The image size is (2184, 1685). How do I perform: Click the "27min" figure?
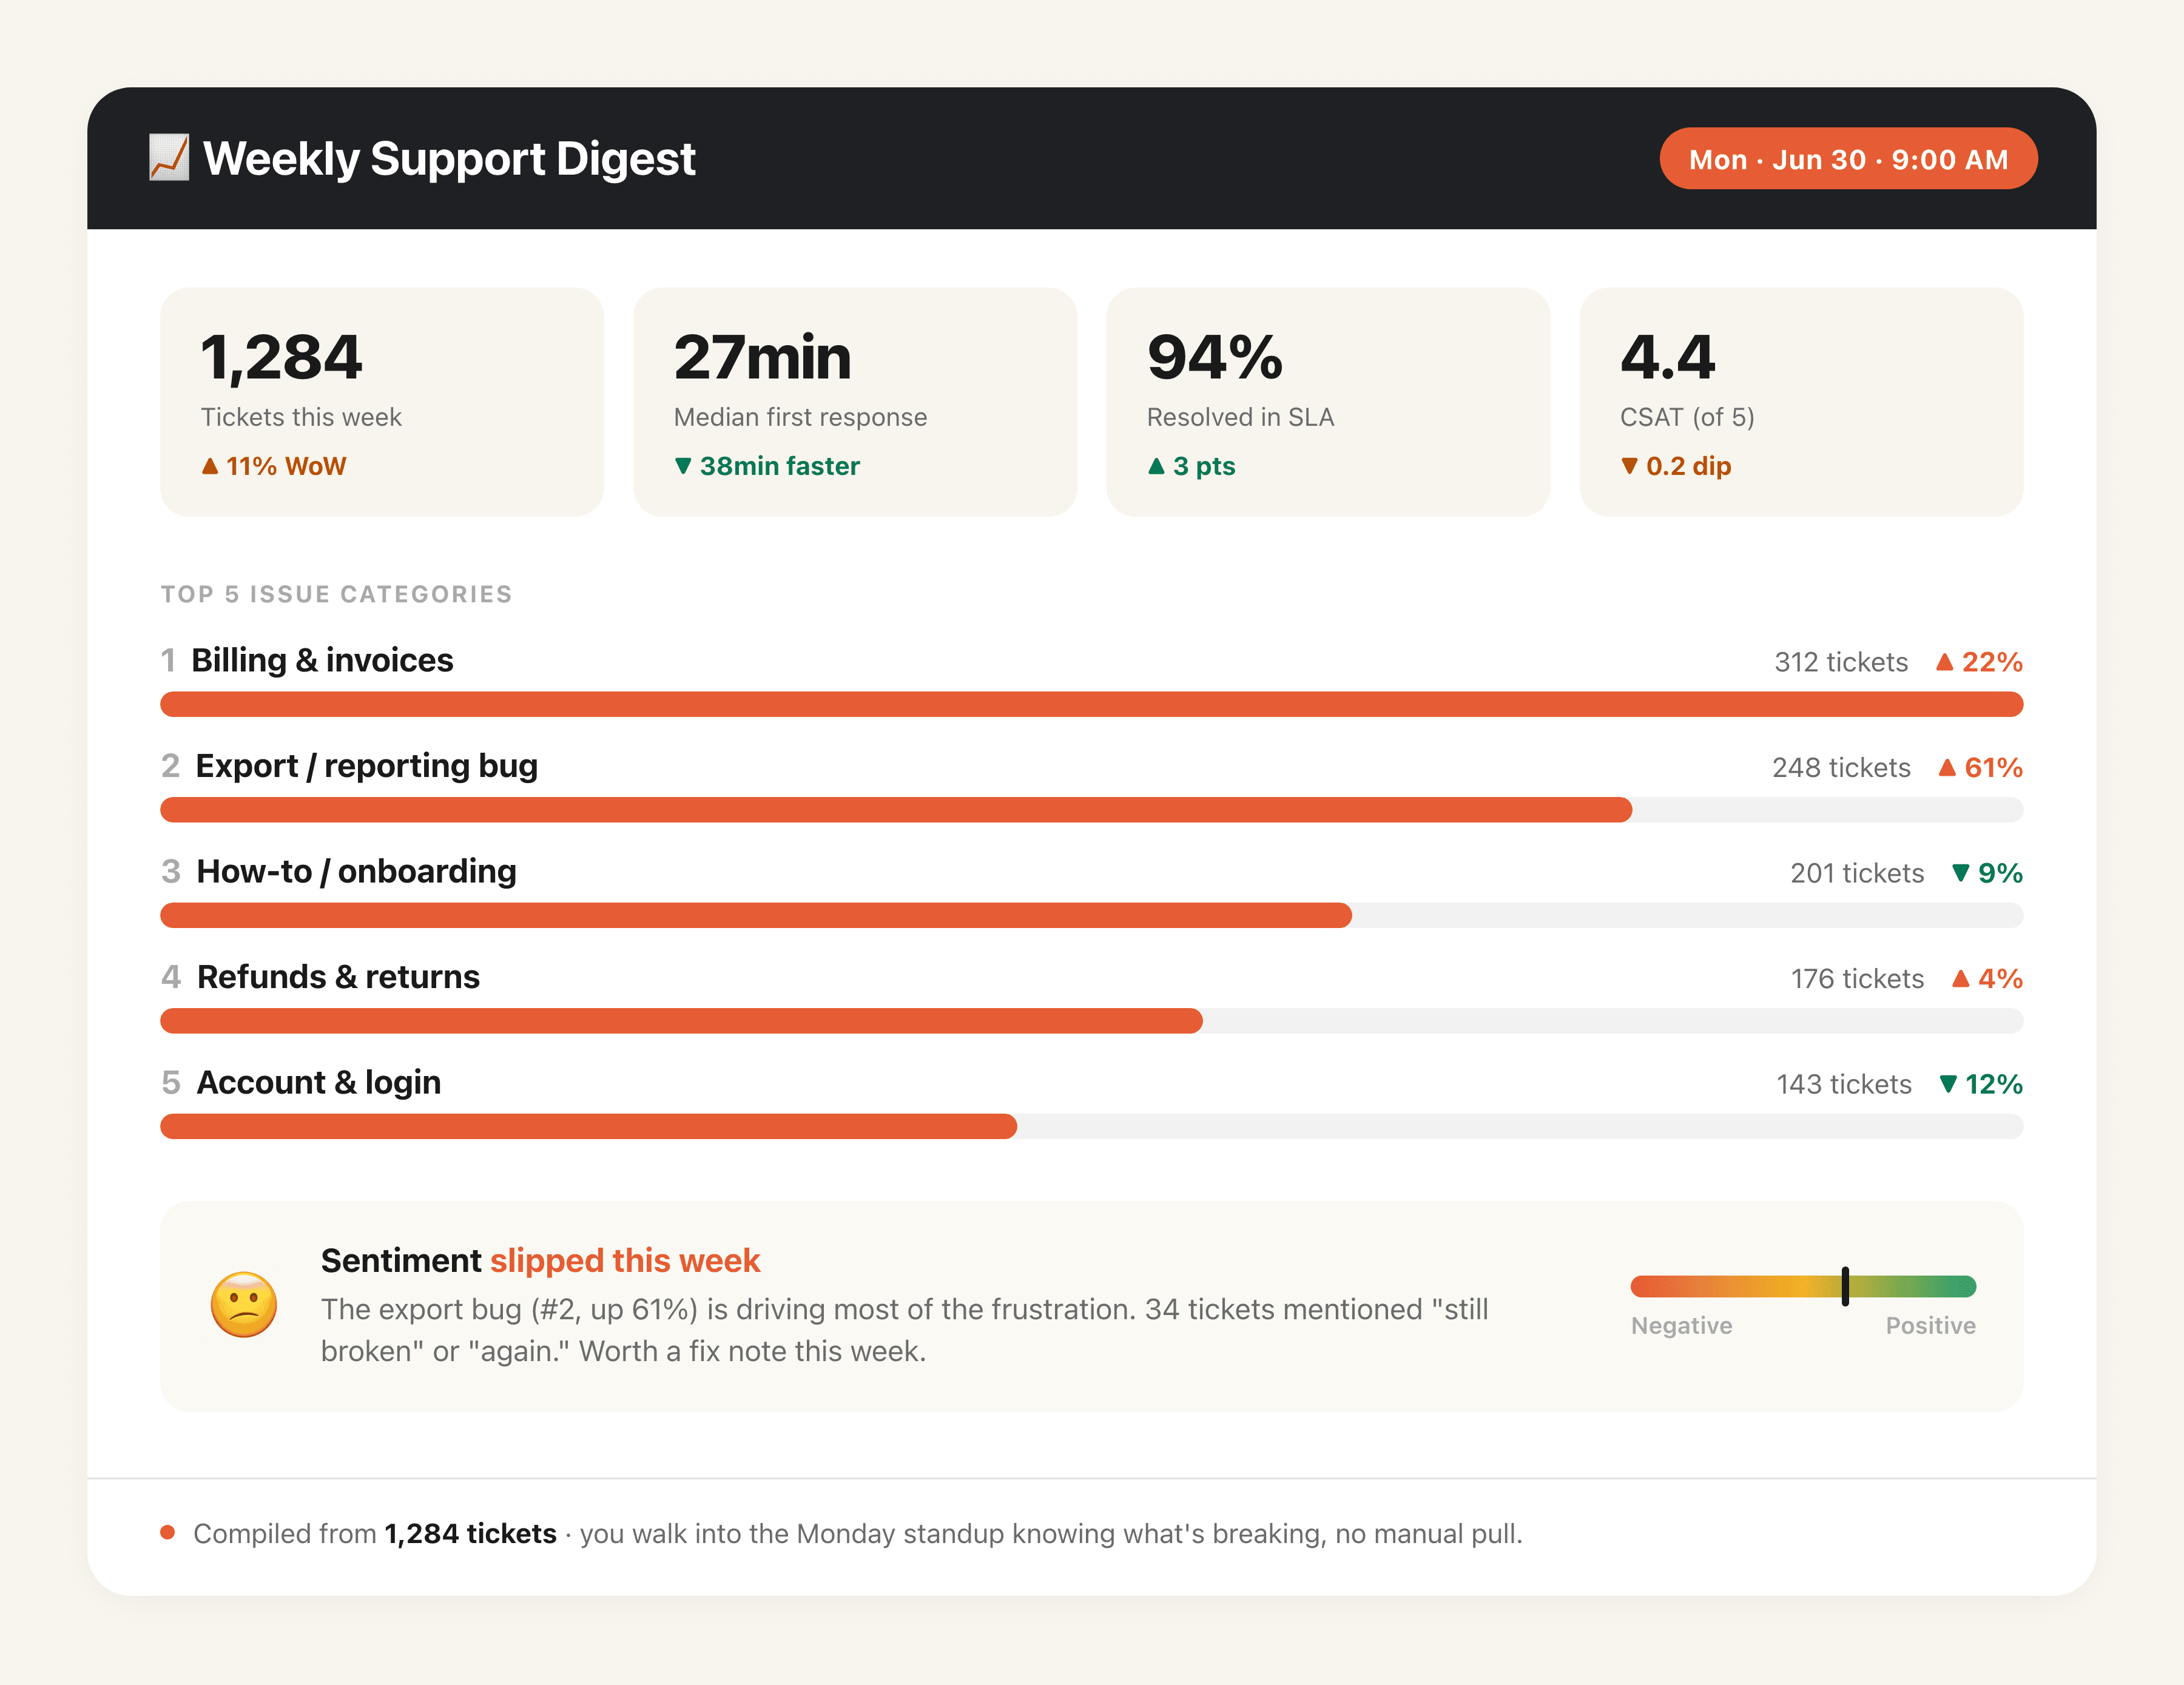tap(762, 357)
